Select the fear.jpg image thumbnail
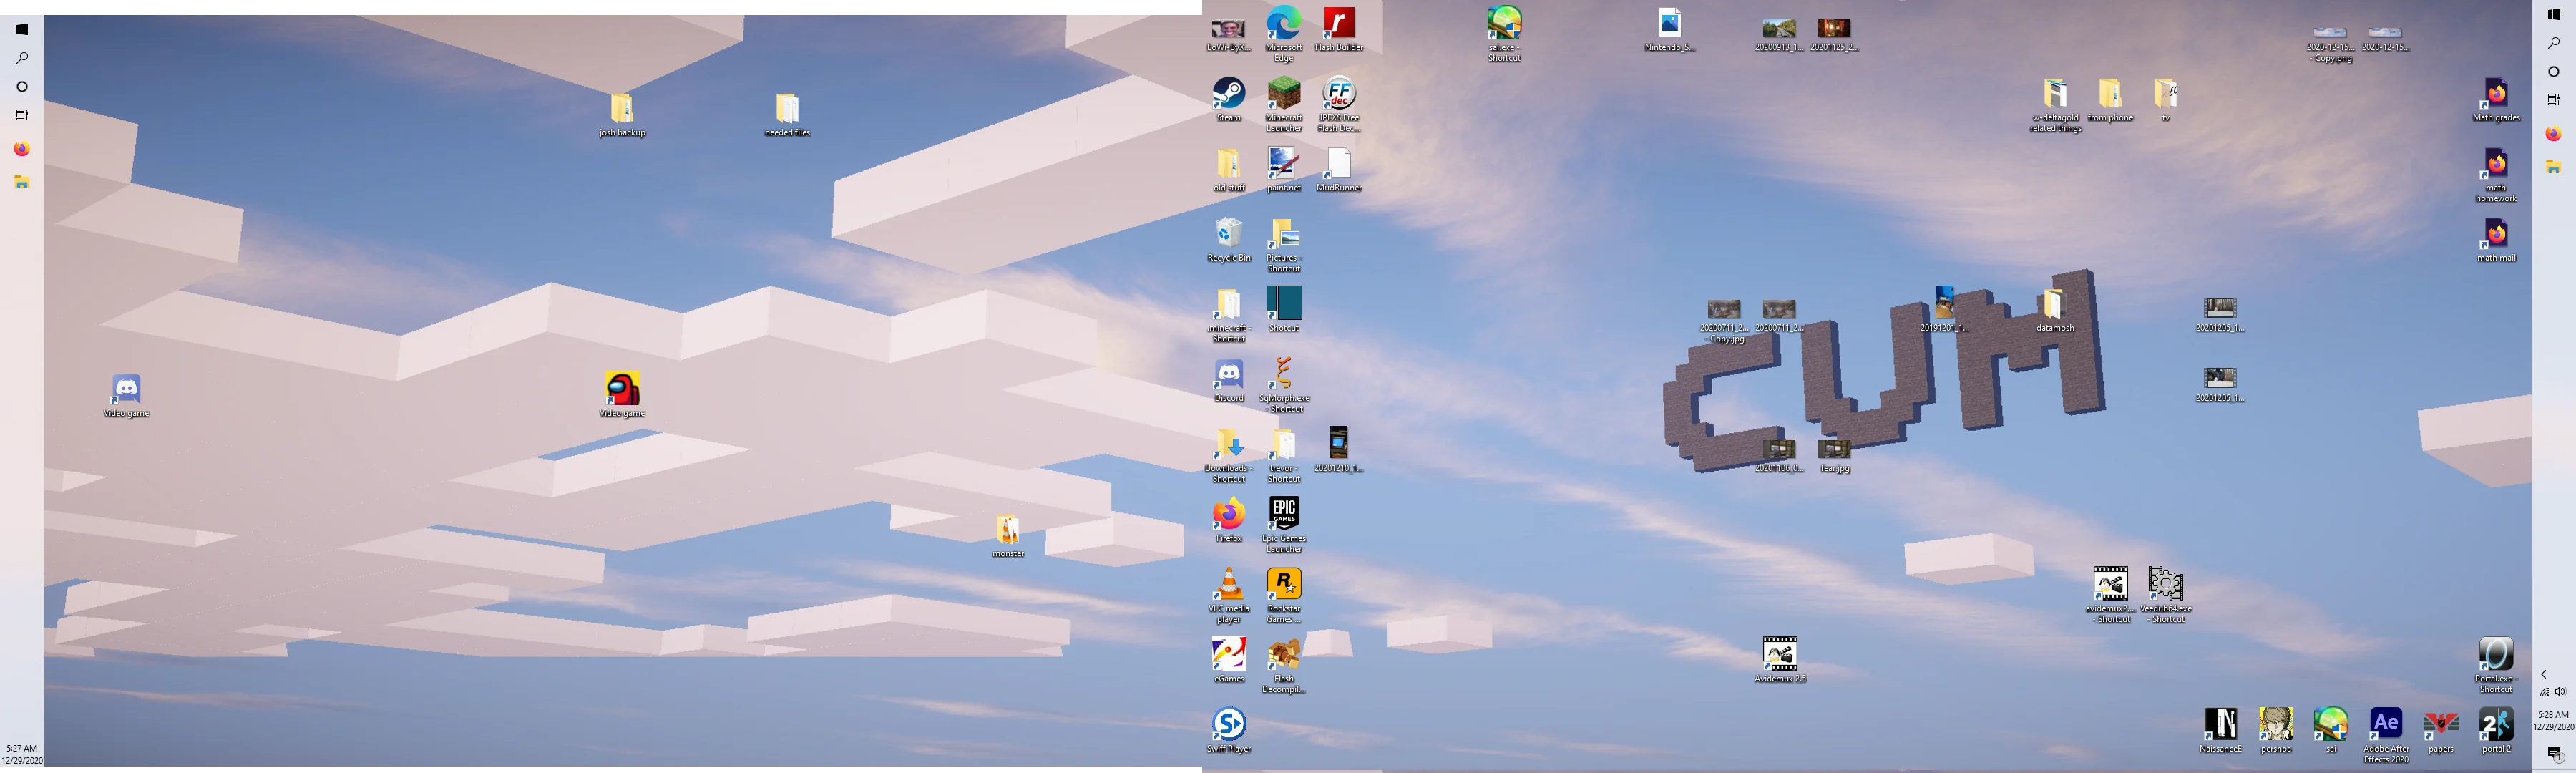The height and width of the screenshot is (773, 2576). [1834, 450]
